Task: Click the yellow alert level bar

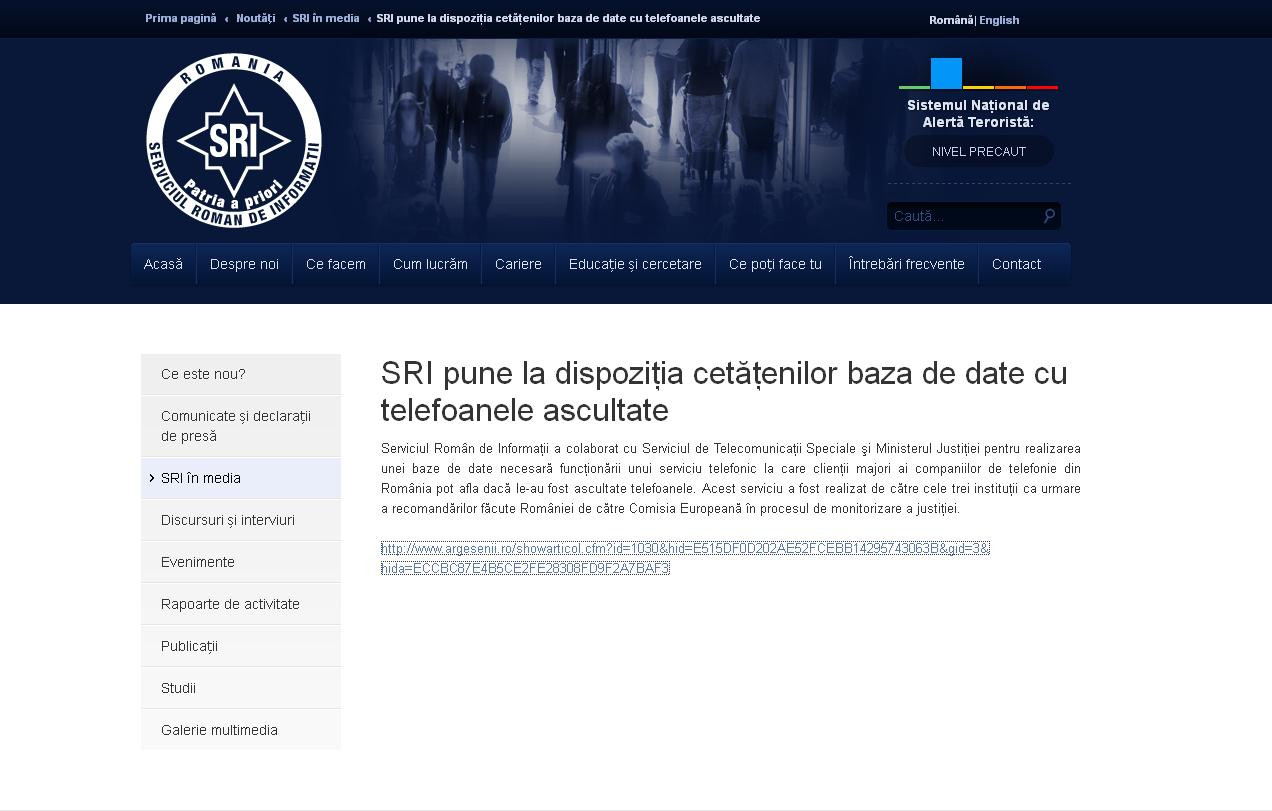Action: pyautogui.click(x=978, y=87)
